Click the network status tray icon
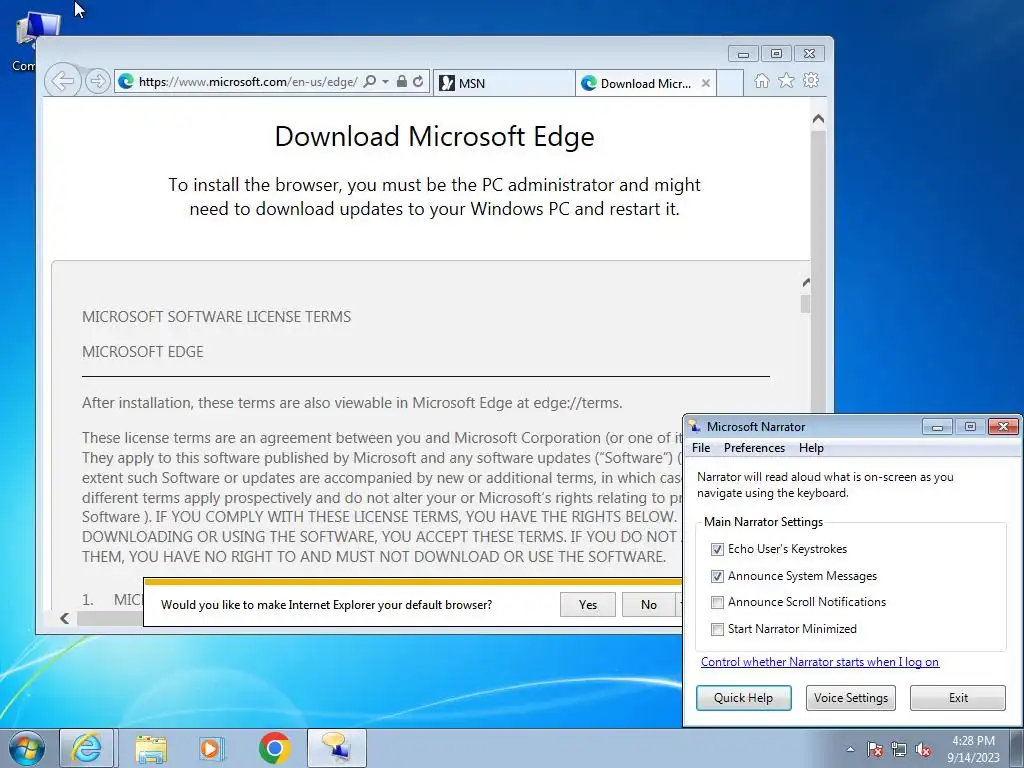Image resolution: width=1024 pixels, height=768 pixels. click(899, 749)
